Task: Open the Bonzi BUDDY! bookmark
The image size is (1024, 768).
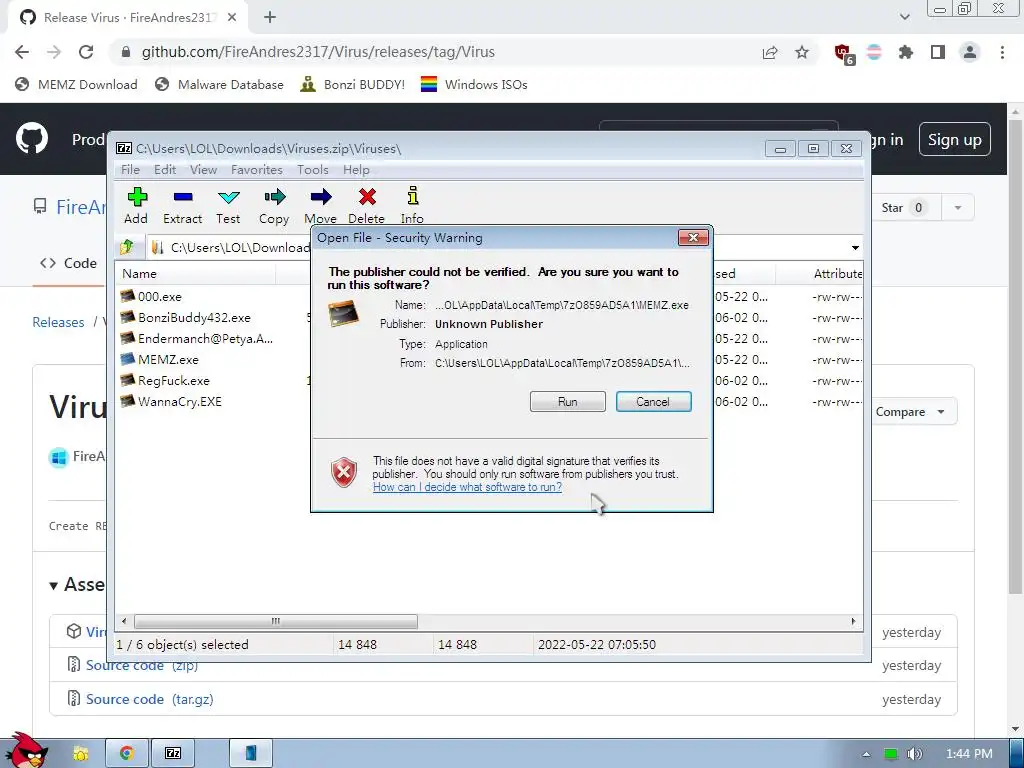Action: pos(352,84)
